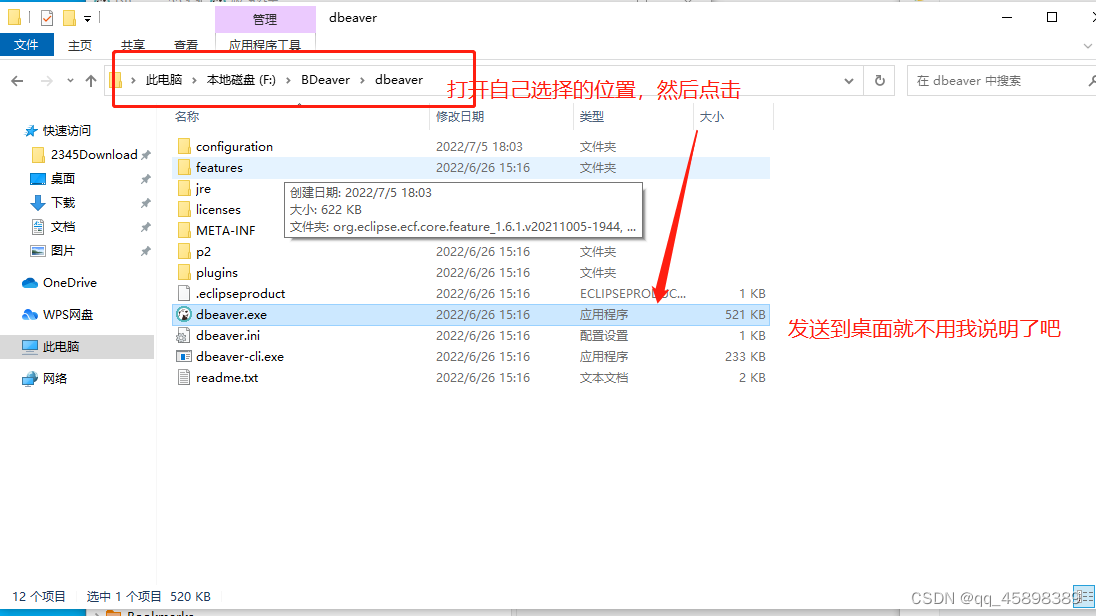Open 文档 quick access folder

click(x=53, y=227)
